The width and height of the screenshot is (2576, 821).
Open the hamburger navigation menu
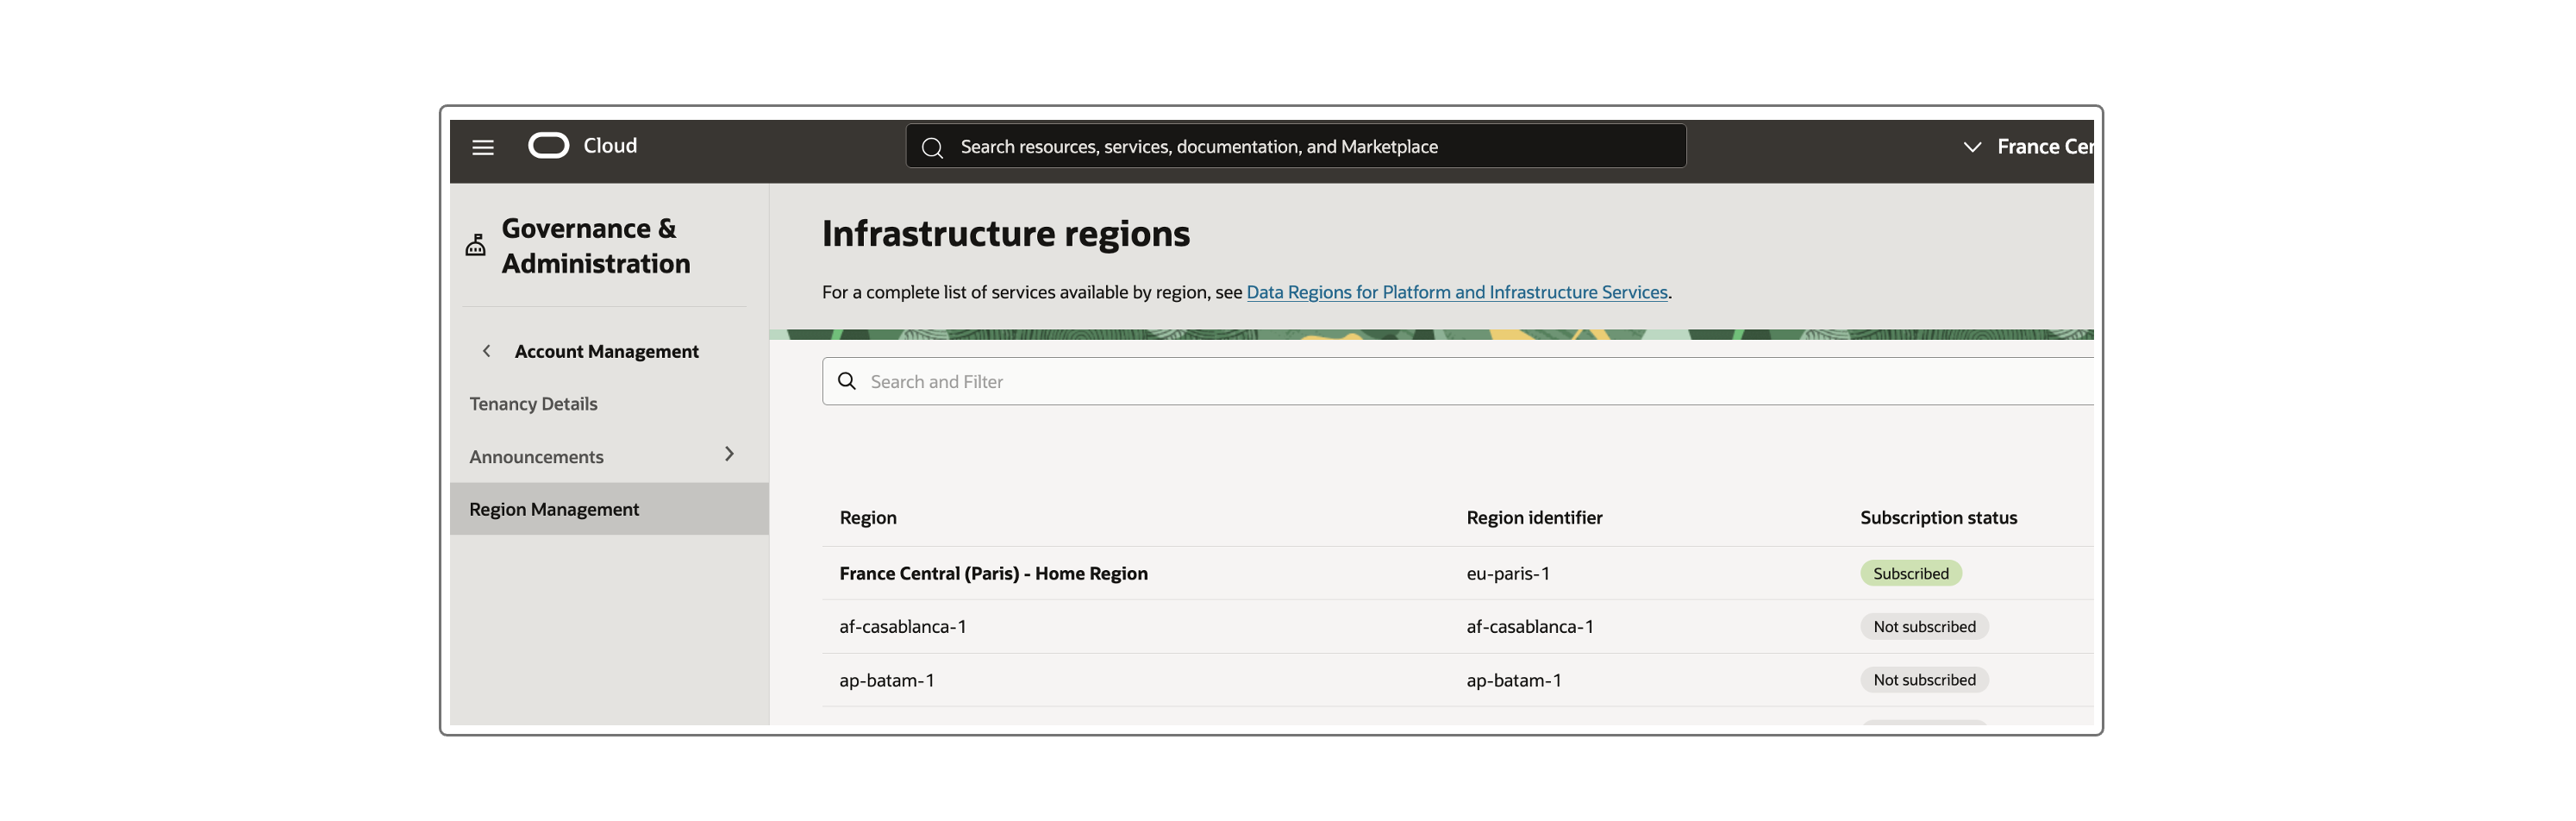pyautogui.click(x=483, y=147)
